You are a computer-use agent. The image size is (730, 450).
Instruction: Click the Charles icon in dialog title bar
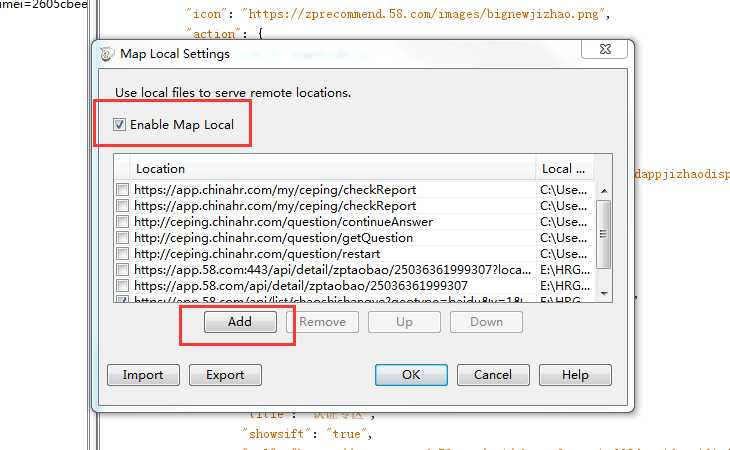tap(106, 54)
